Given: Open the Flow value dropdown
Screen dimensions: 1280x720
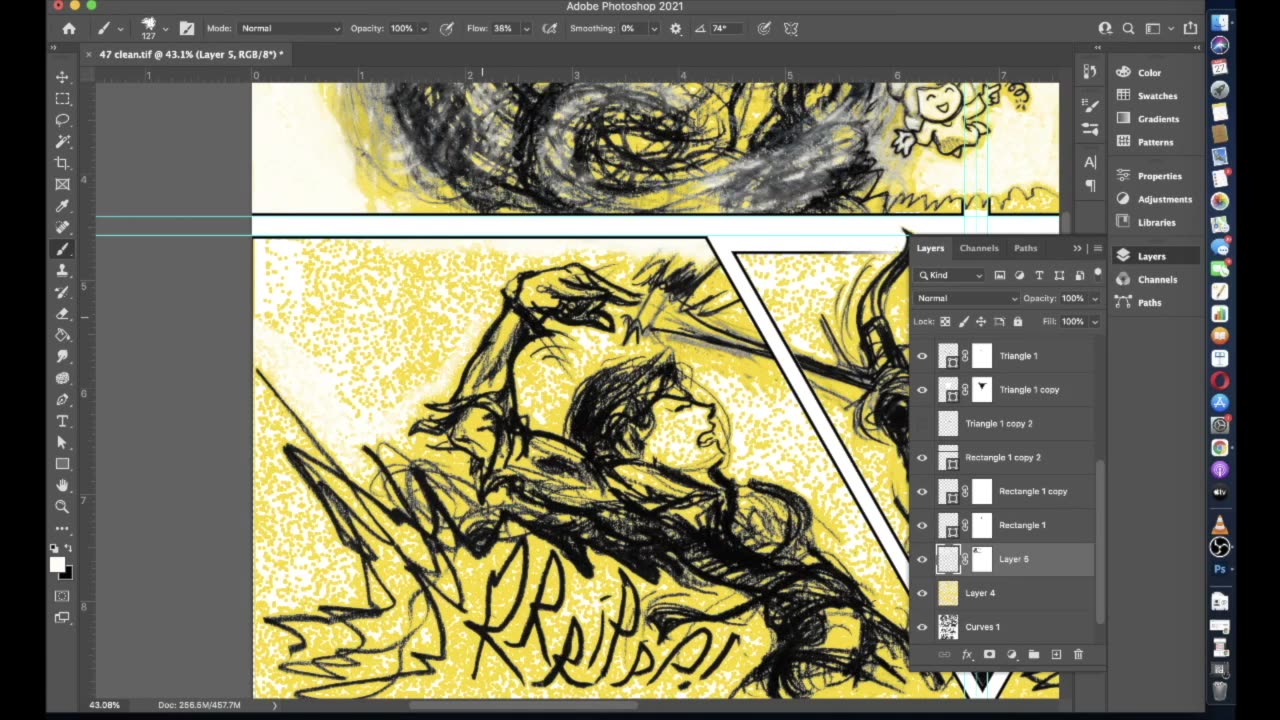Looking at the screenshot, I should click(x=526, y=28).
